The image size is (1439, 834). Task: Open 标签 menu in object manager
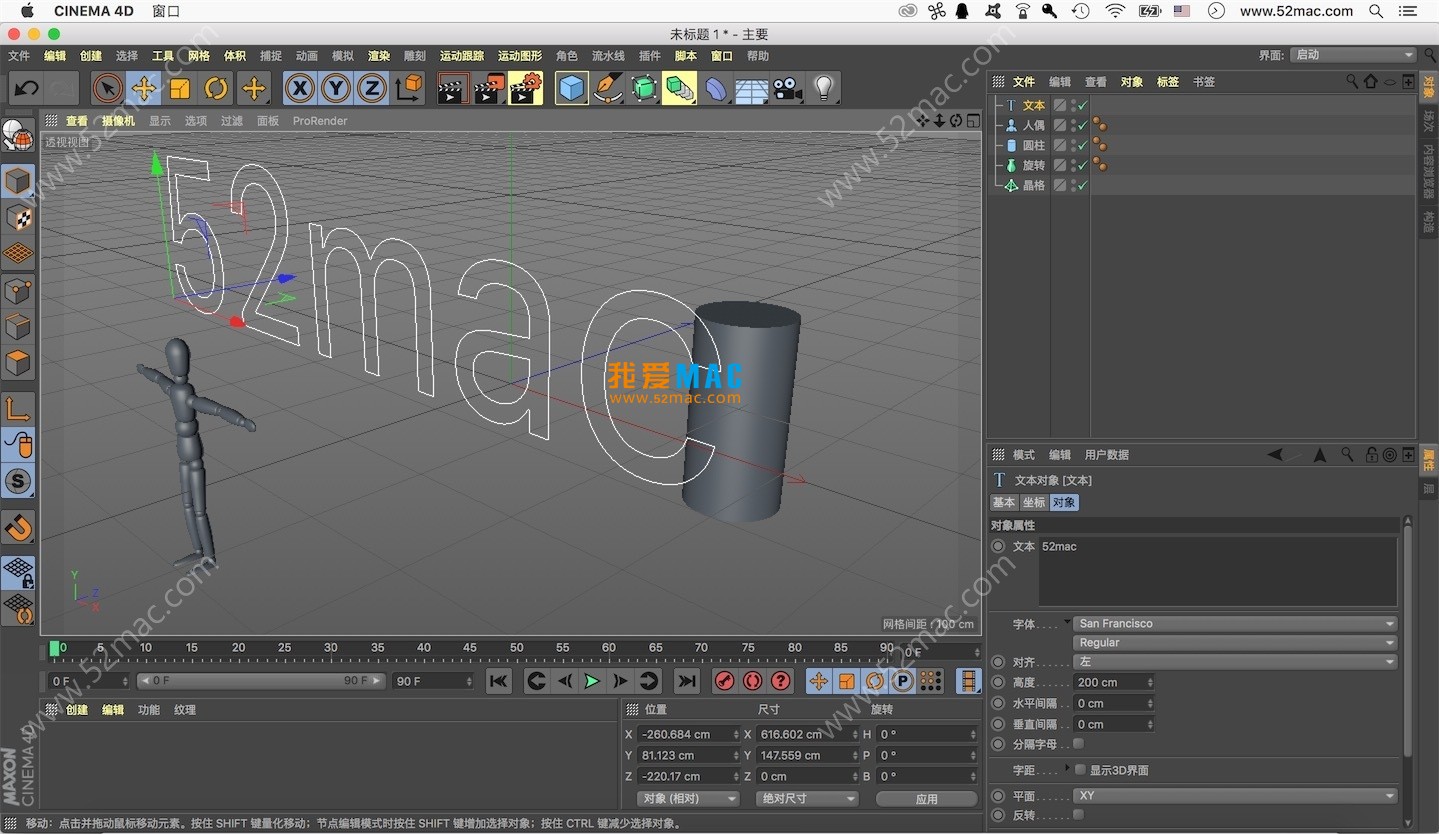click(x=1167, y=82)
